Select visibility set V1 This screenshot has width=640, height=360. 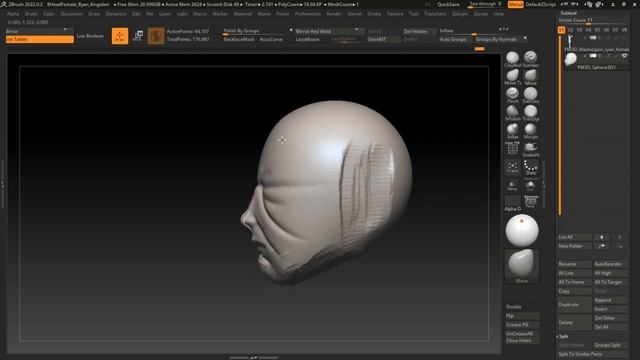coord(561,30)
